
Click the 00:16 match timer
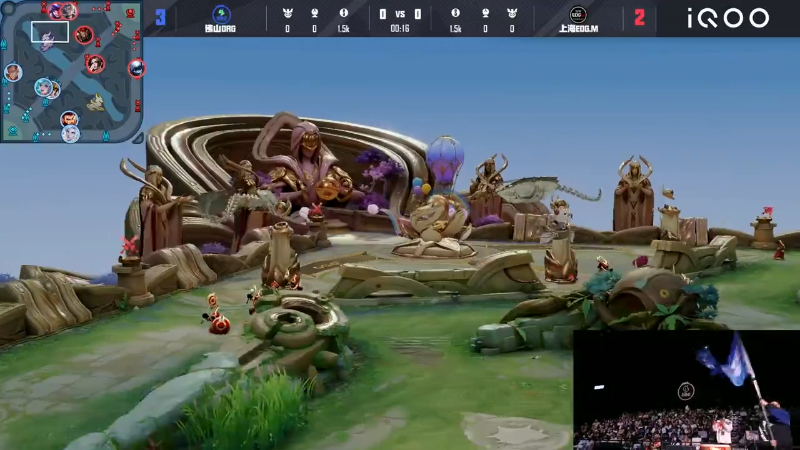pos(399,29)
